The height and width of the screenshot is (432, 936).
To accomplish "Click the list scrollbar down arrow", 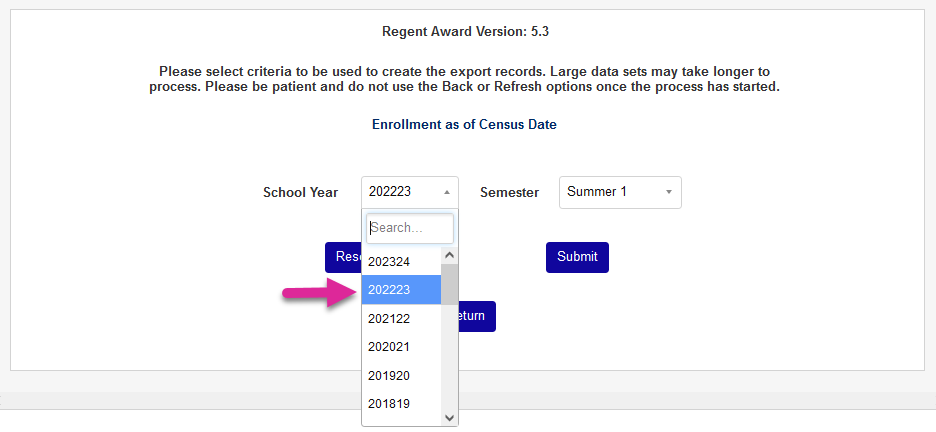I will (450, 417).
